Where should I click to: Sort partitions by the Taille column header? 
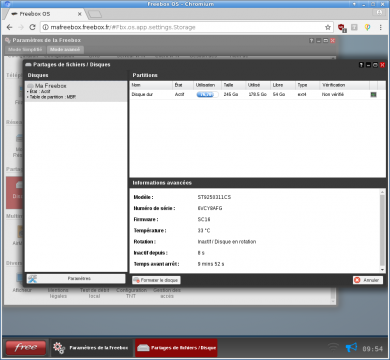point(233,85)
